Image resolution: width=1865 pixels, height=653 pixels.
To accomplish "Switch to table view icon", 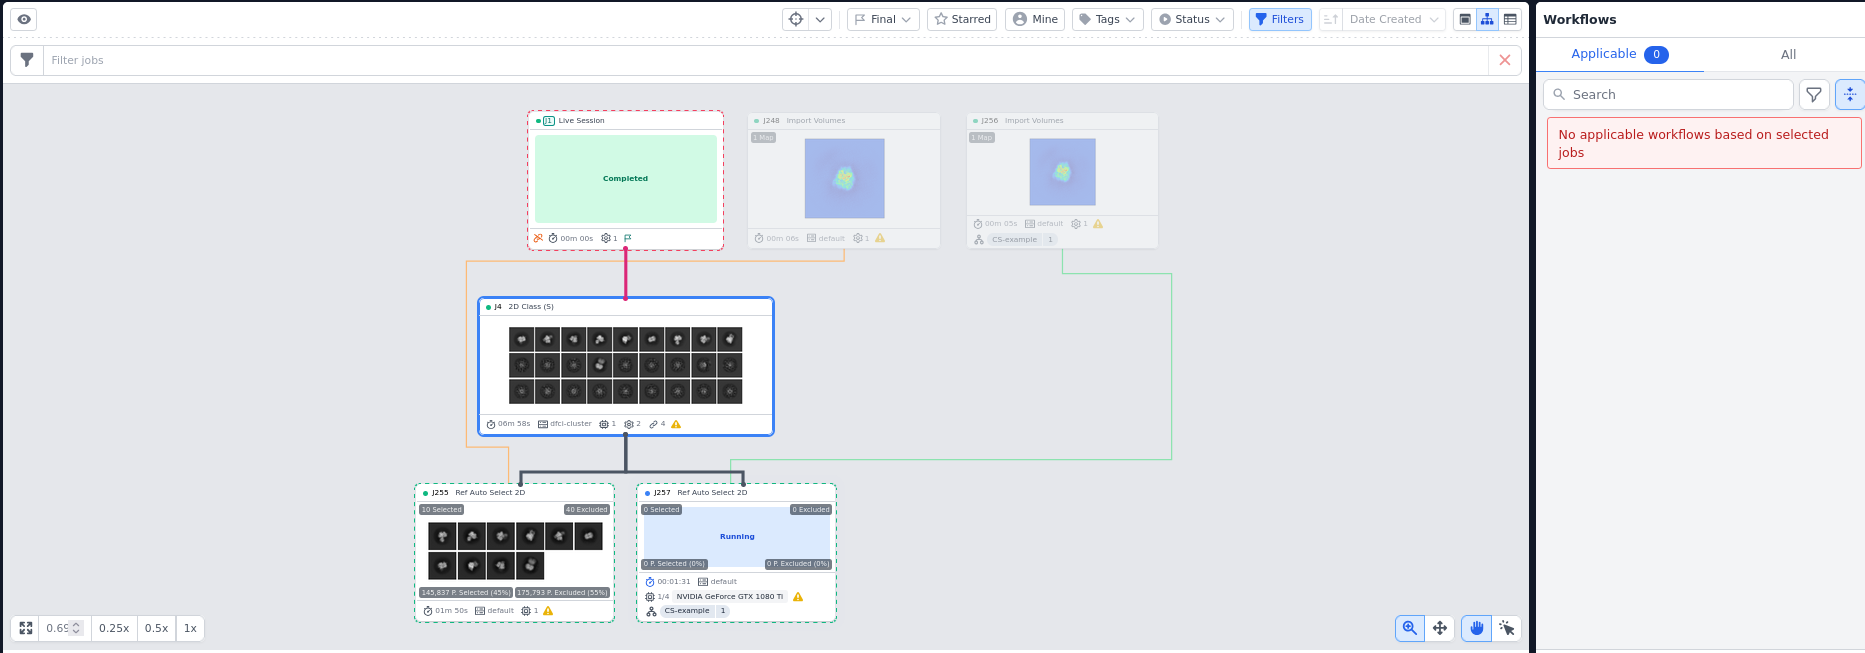I will click(1510, 19).
